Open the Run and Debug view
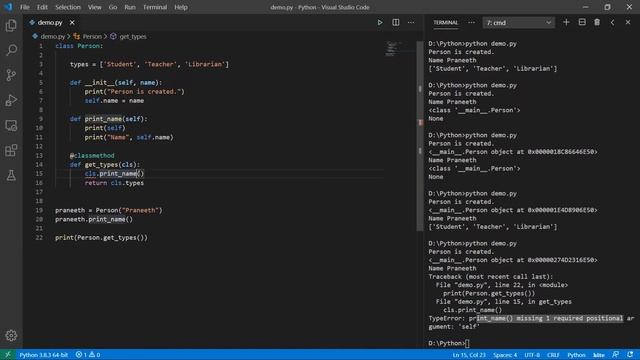 11,100
